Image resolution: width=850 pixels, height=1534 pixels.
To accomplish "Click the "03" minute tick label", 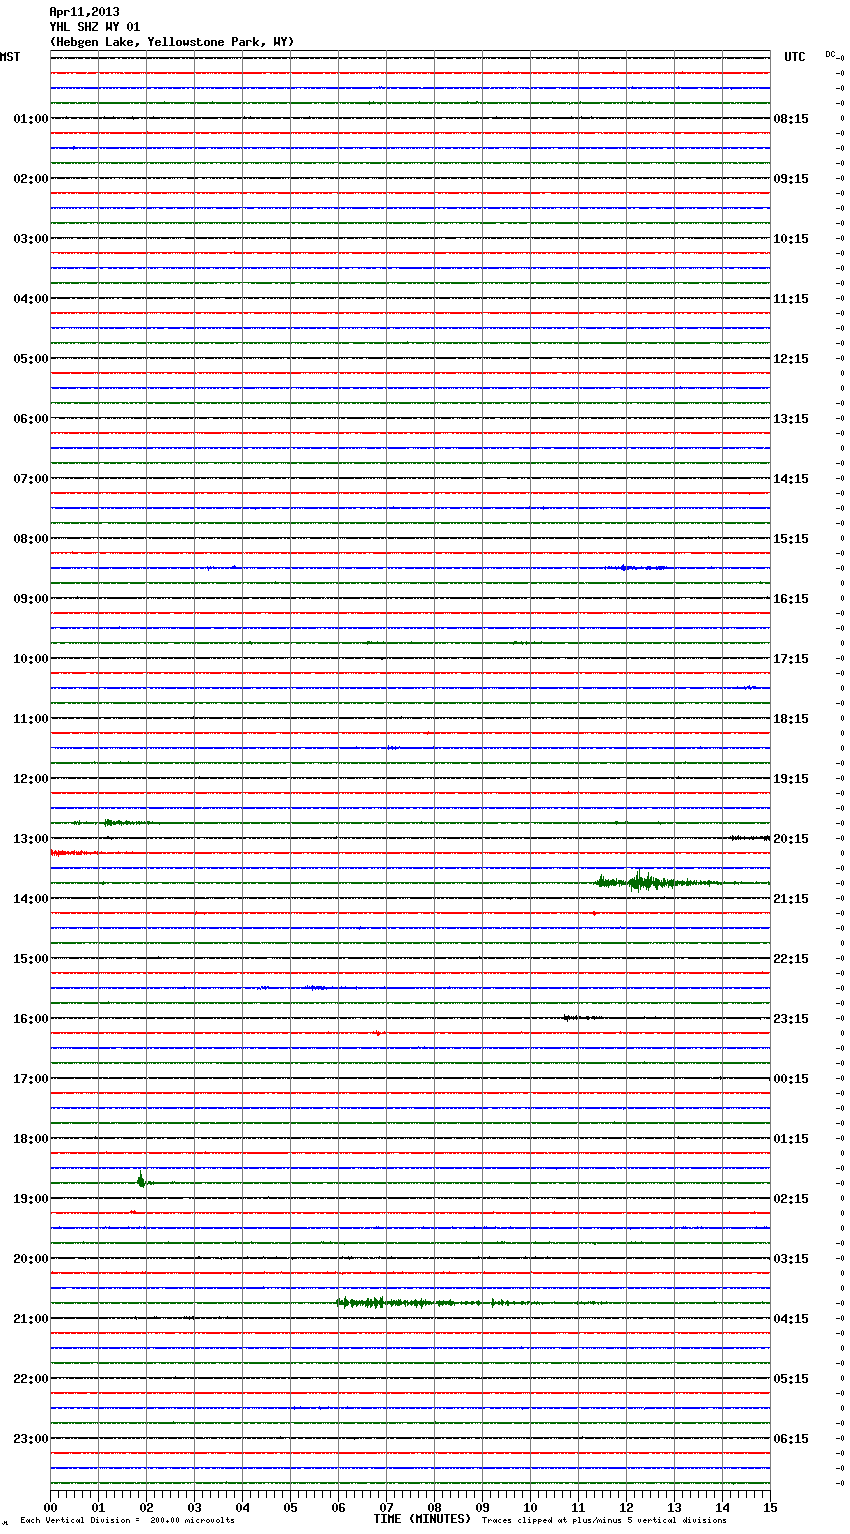I will [x=194, y=1508].
